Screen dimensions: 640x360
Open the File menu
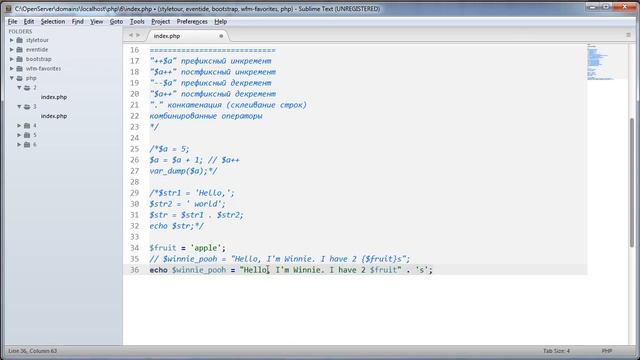pos(12,22)
